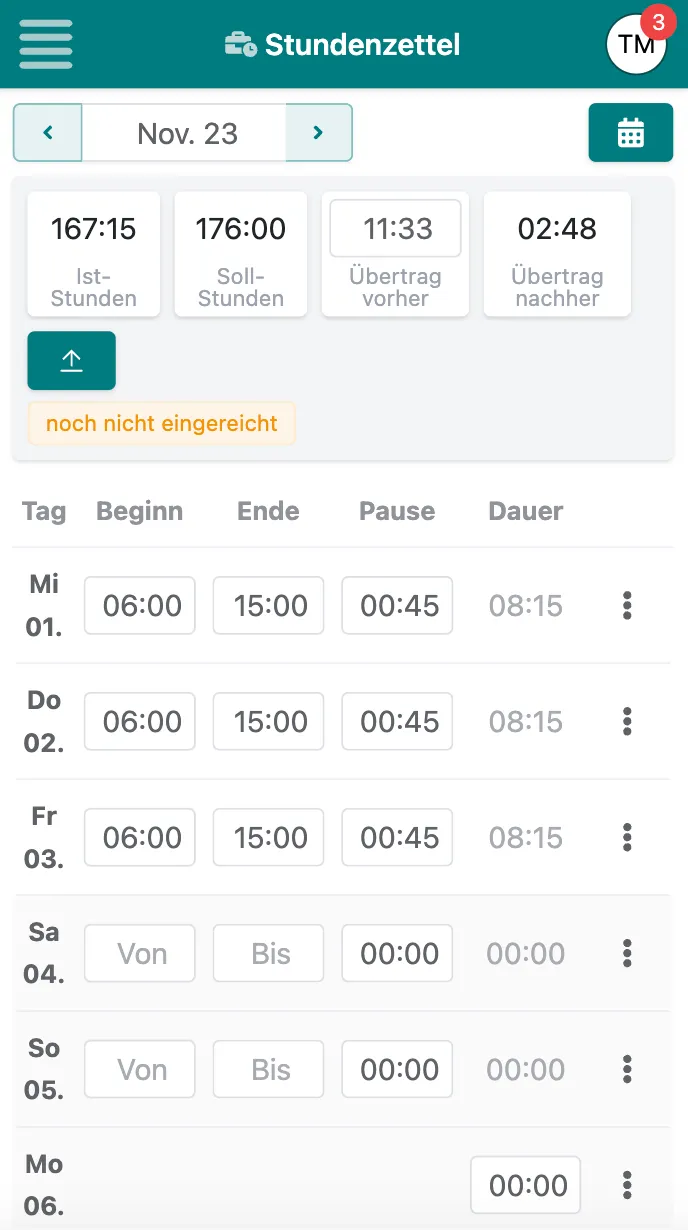This screenshot has height=1230, width=688.
Task: Open the calendar picker icon
Action: (x=631, y=132)
